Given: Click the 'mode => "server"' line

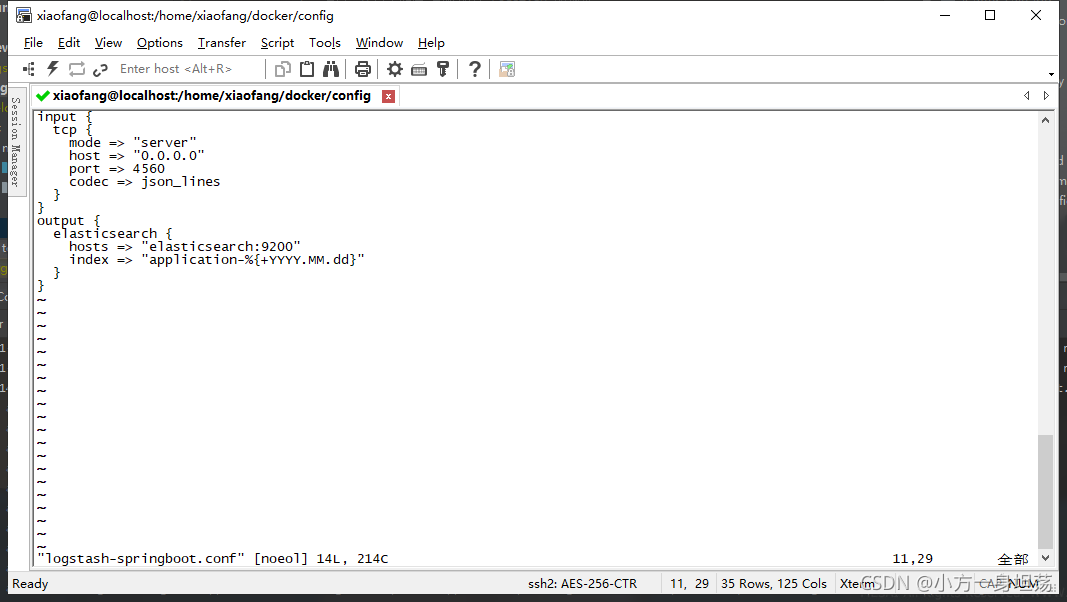Looking at the screenshot, I should tap(133, 143).
